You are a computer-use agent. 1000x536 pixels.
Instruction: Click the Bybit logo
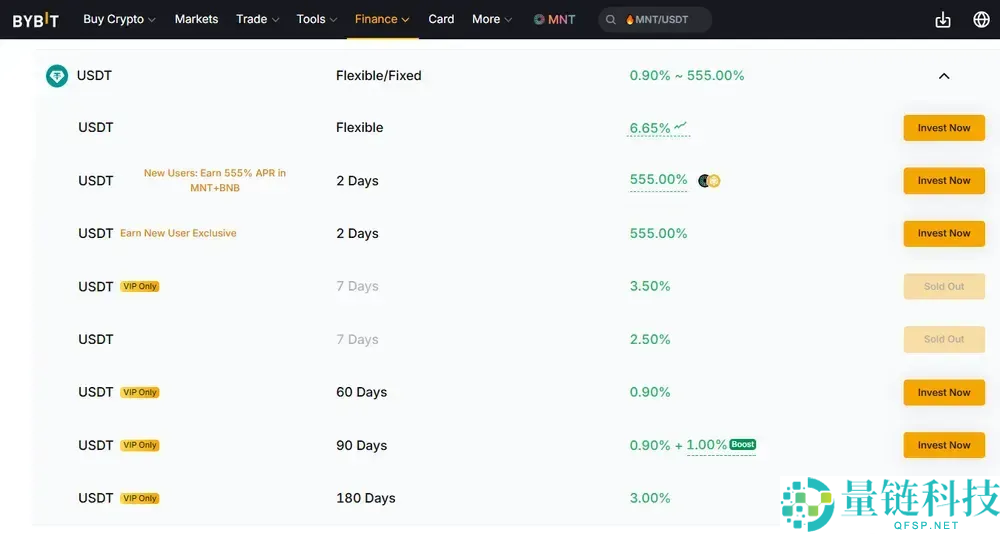tap(36, 20)
